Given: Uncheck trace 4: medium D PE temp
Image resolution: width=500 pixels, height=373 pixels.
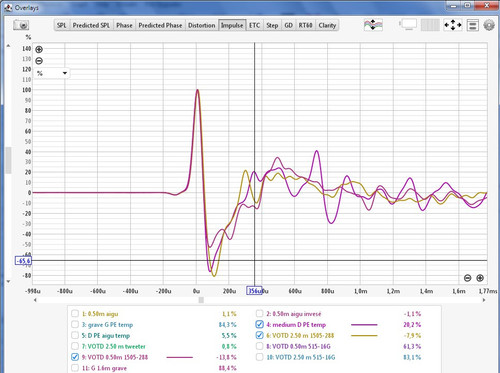Looking at the screenshot, I should pyautogui.click(x=259, y=324).
